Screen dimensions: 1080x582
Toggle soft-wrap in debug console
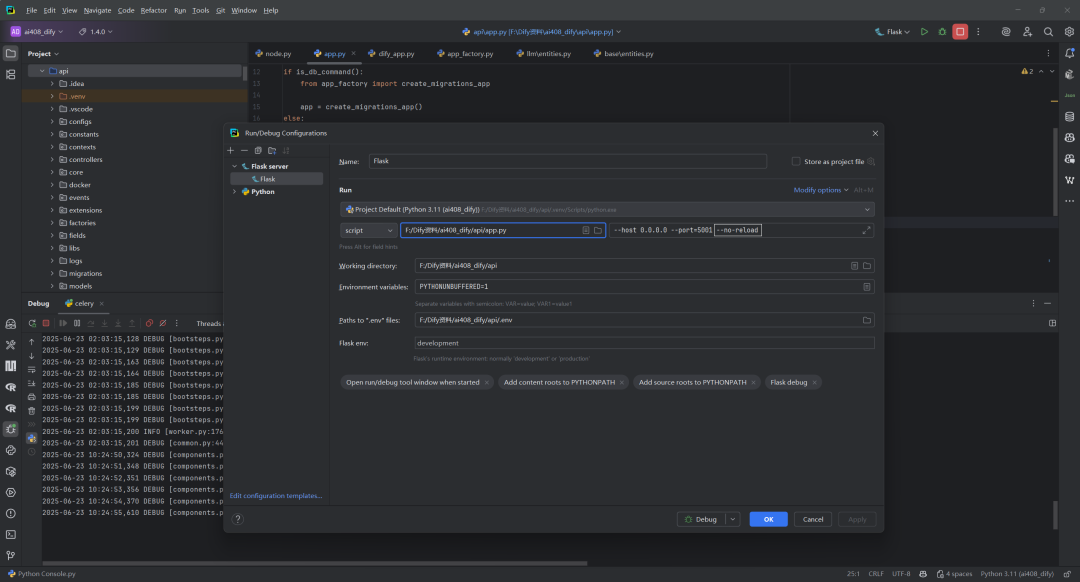32,370
